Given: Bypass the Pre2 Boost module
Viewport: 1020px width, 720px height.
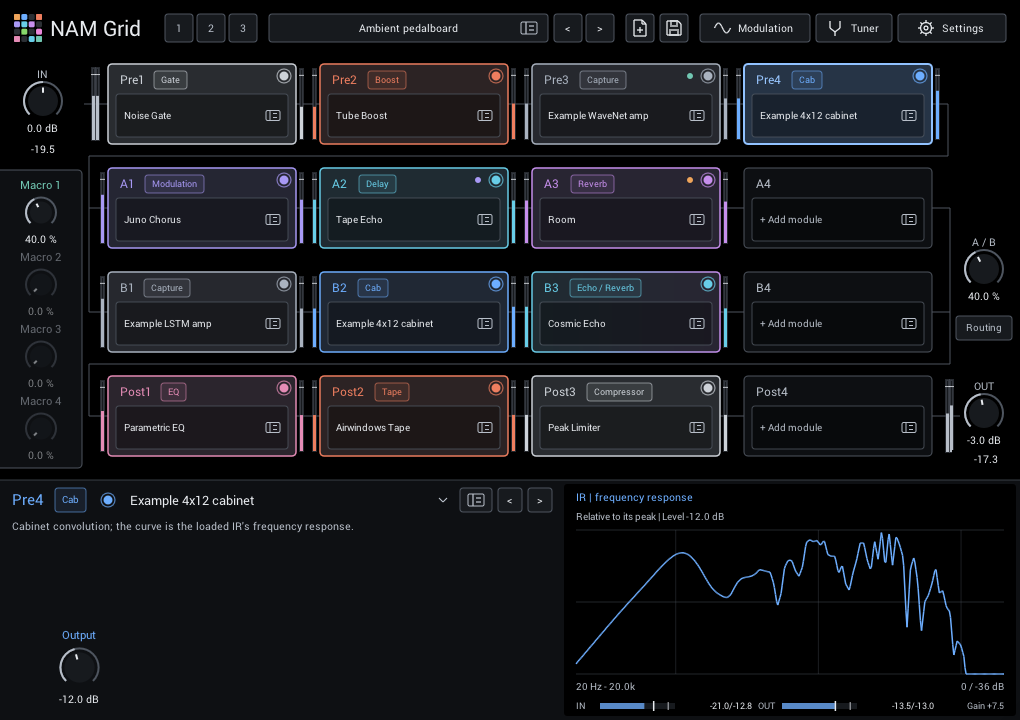Looking at the screenshot, I should (496, 76).
